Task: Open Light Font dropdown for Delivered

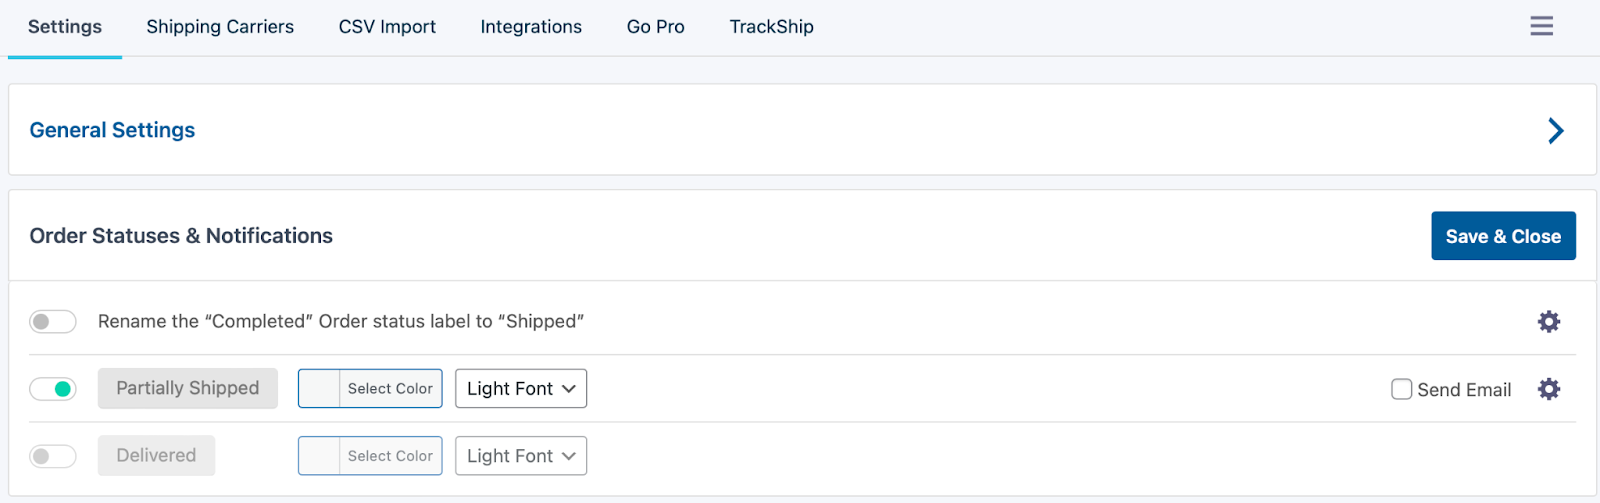Action: click(x=521, y=456)
